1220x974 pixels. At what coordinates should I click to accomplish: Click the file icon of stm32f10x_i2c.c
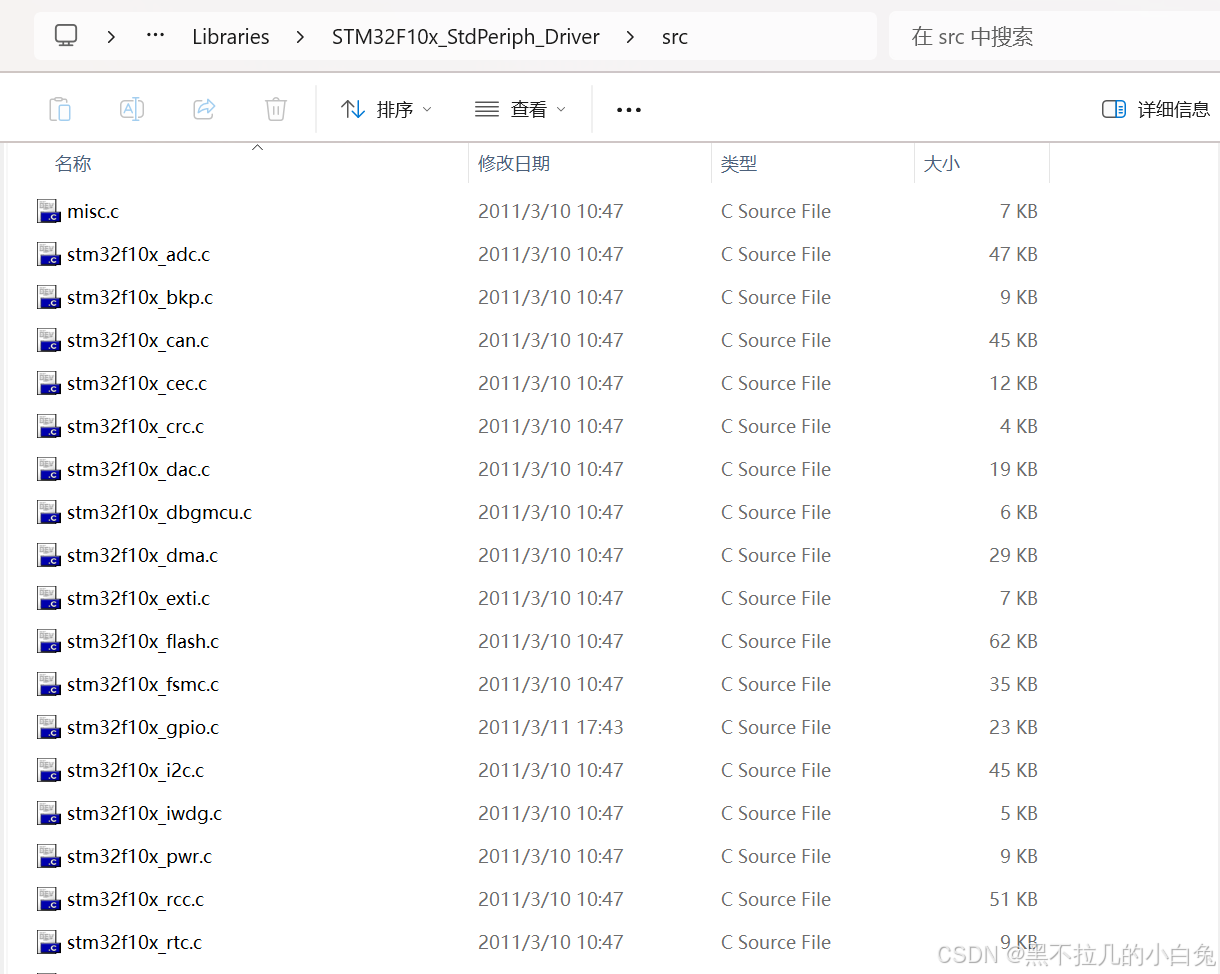click(49, 770)
